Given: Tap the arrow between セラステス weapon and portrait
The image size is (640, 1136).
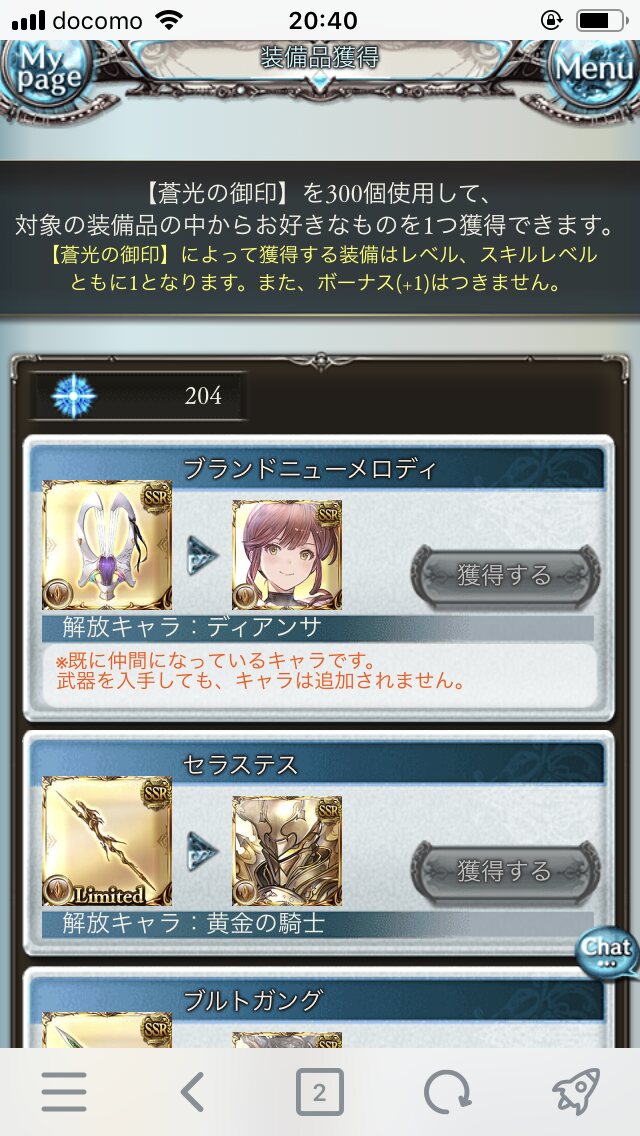Looking at the screenshot, I should tap(202, 851).
